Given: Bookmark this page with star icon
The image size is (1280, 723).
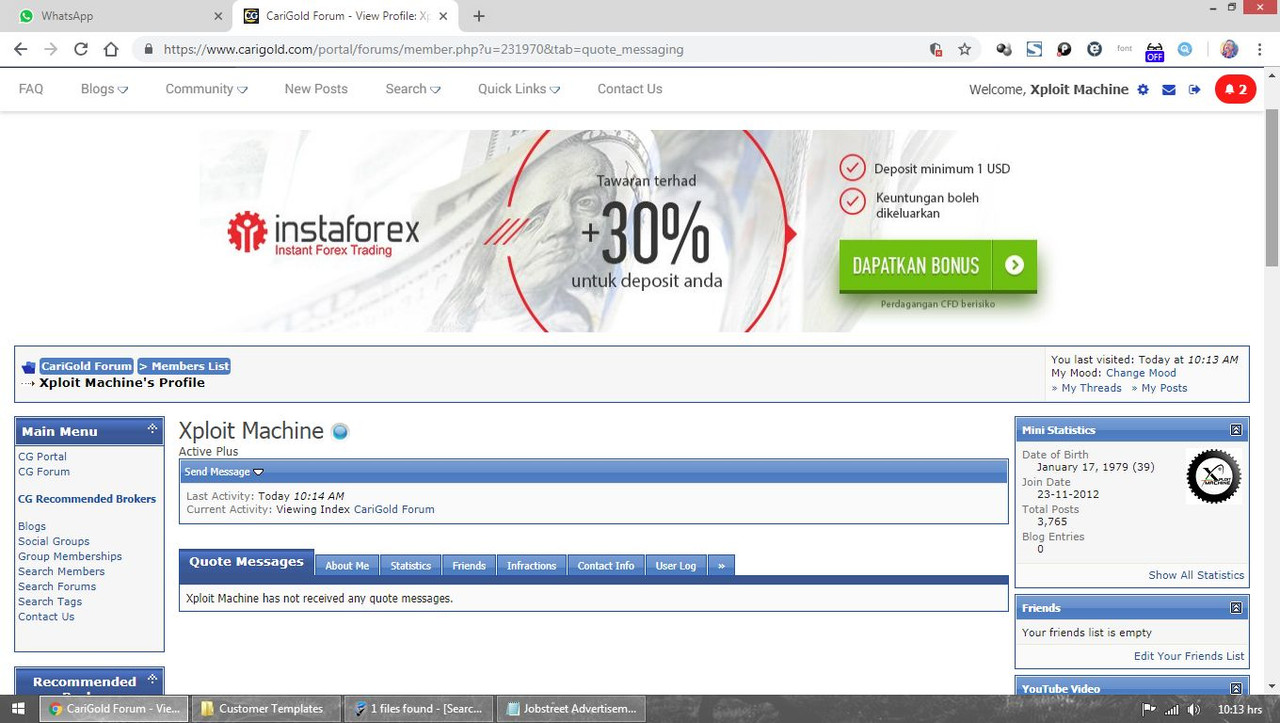Looking at the screenshot, I should [x=964, y=49].
